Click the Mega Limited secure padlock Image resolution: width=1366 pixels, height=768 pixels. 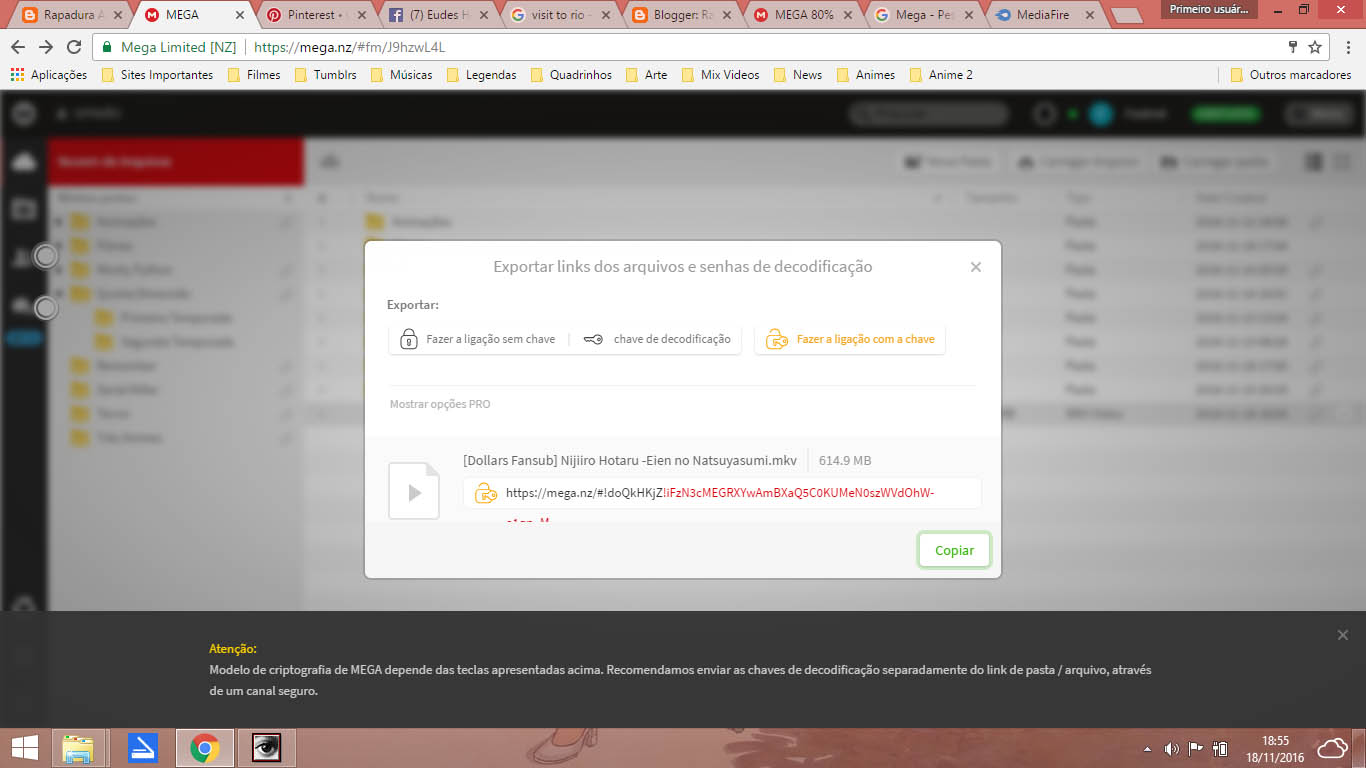(x=108, y=47)
